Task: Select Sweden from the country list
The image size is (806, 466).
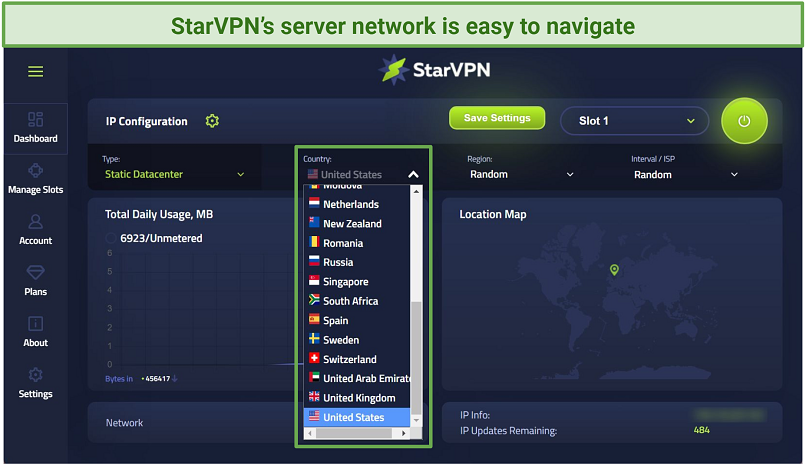Action: pyautogui.click(x=358, y=340)
